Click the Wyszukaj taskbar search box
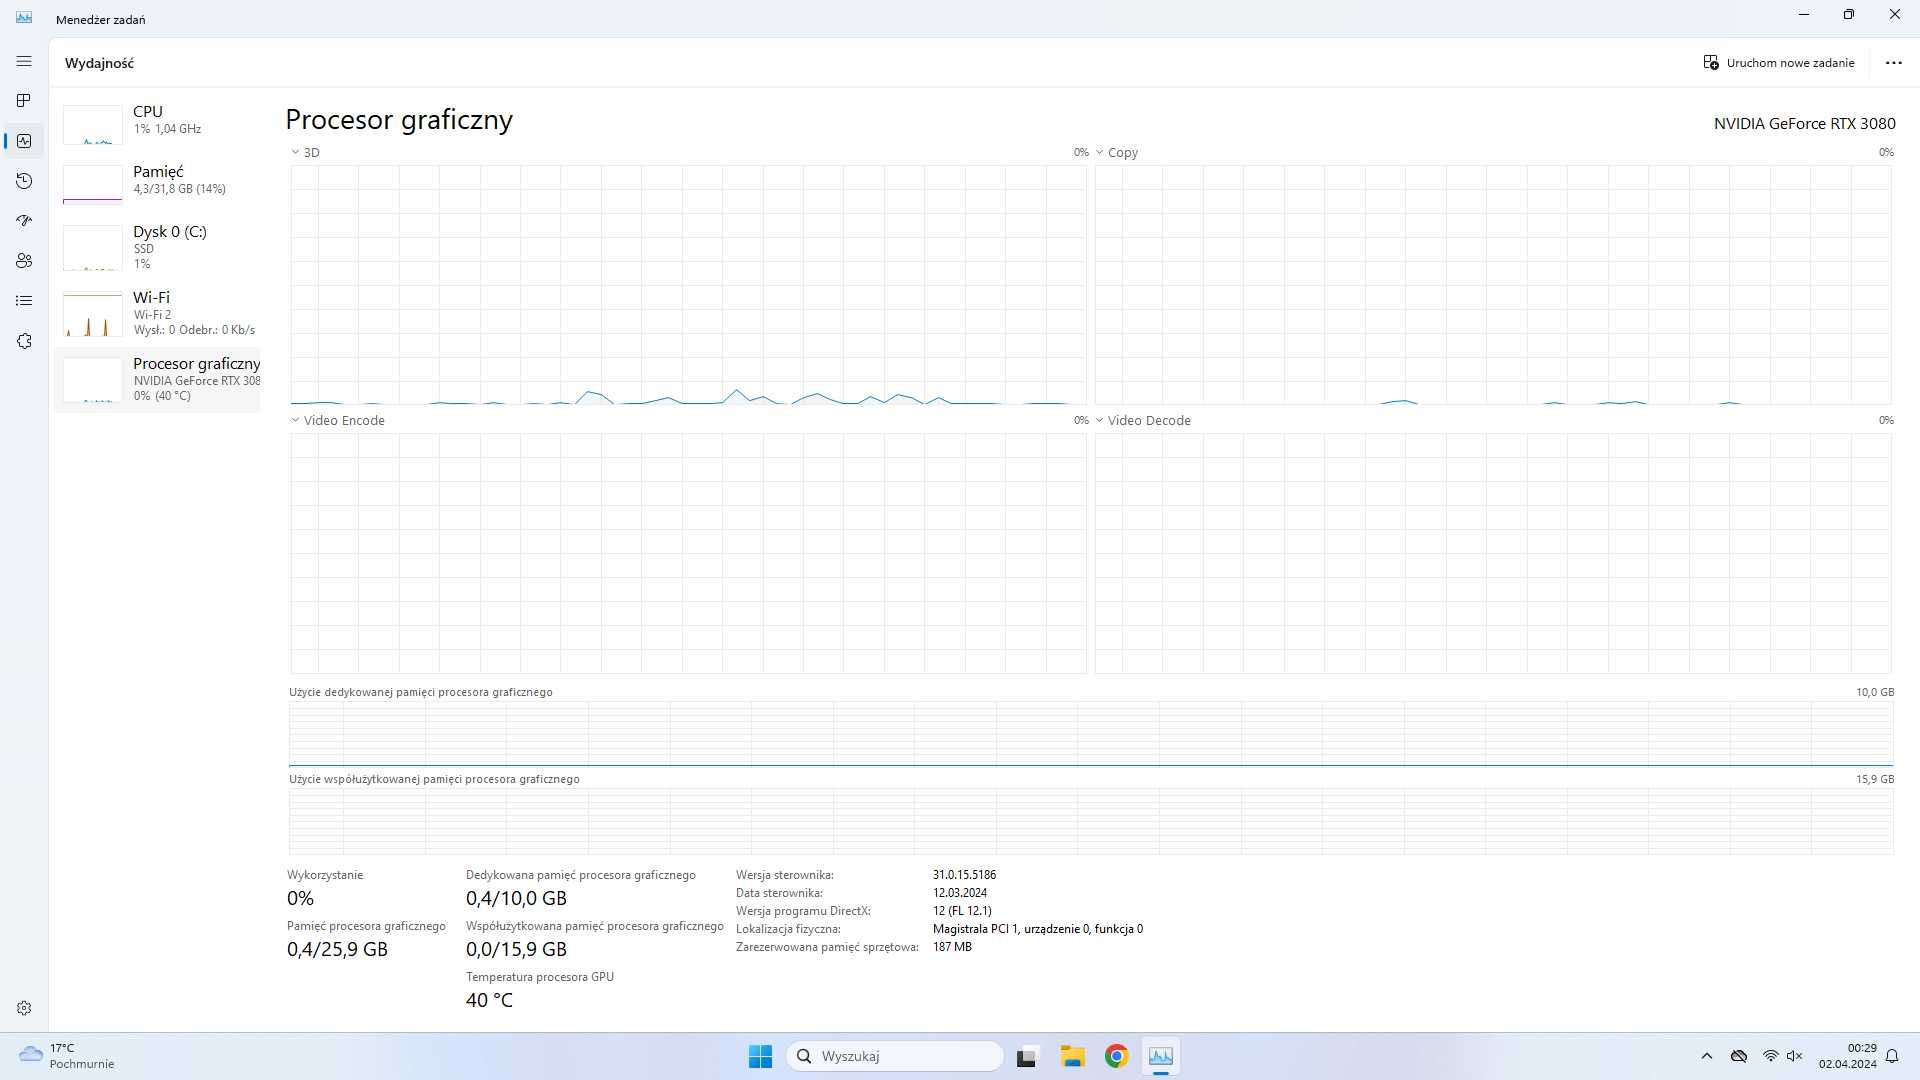The height and width of the screenshot is (1080, 1920). pos(895,1056)
